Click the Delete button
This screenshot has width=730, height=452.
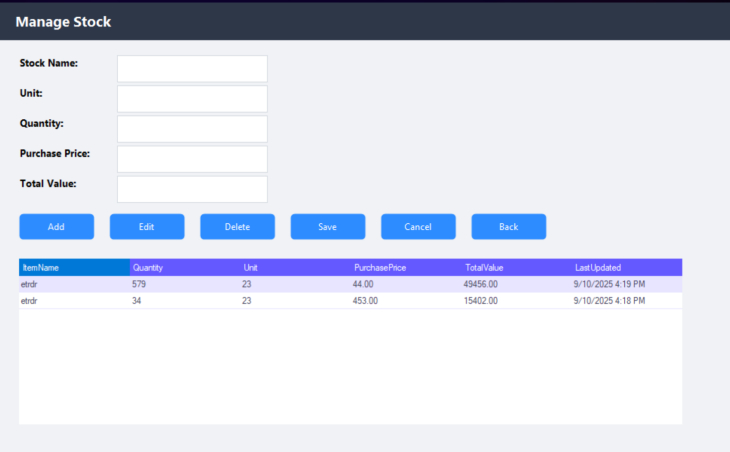[x=237, y=227]
